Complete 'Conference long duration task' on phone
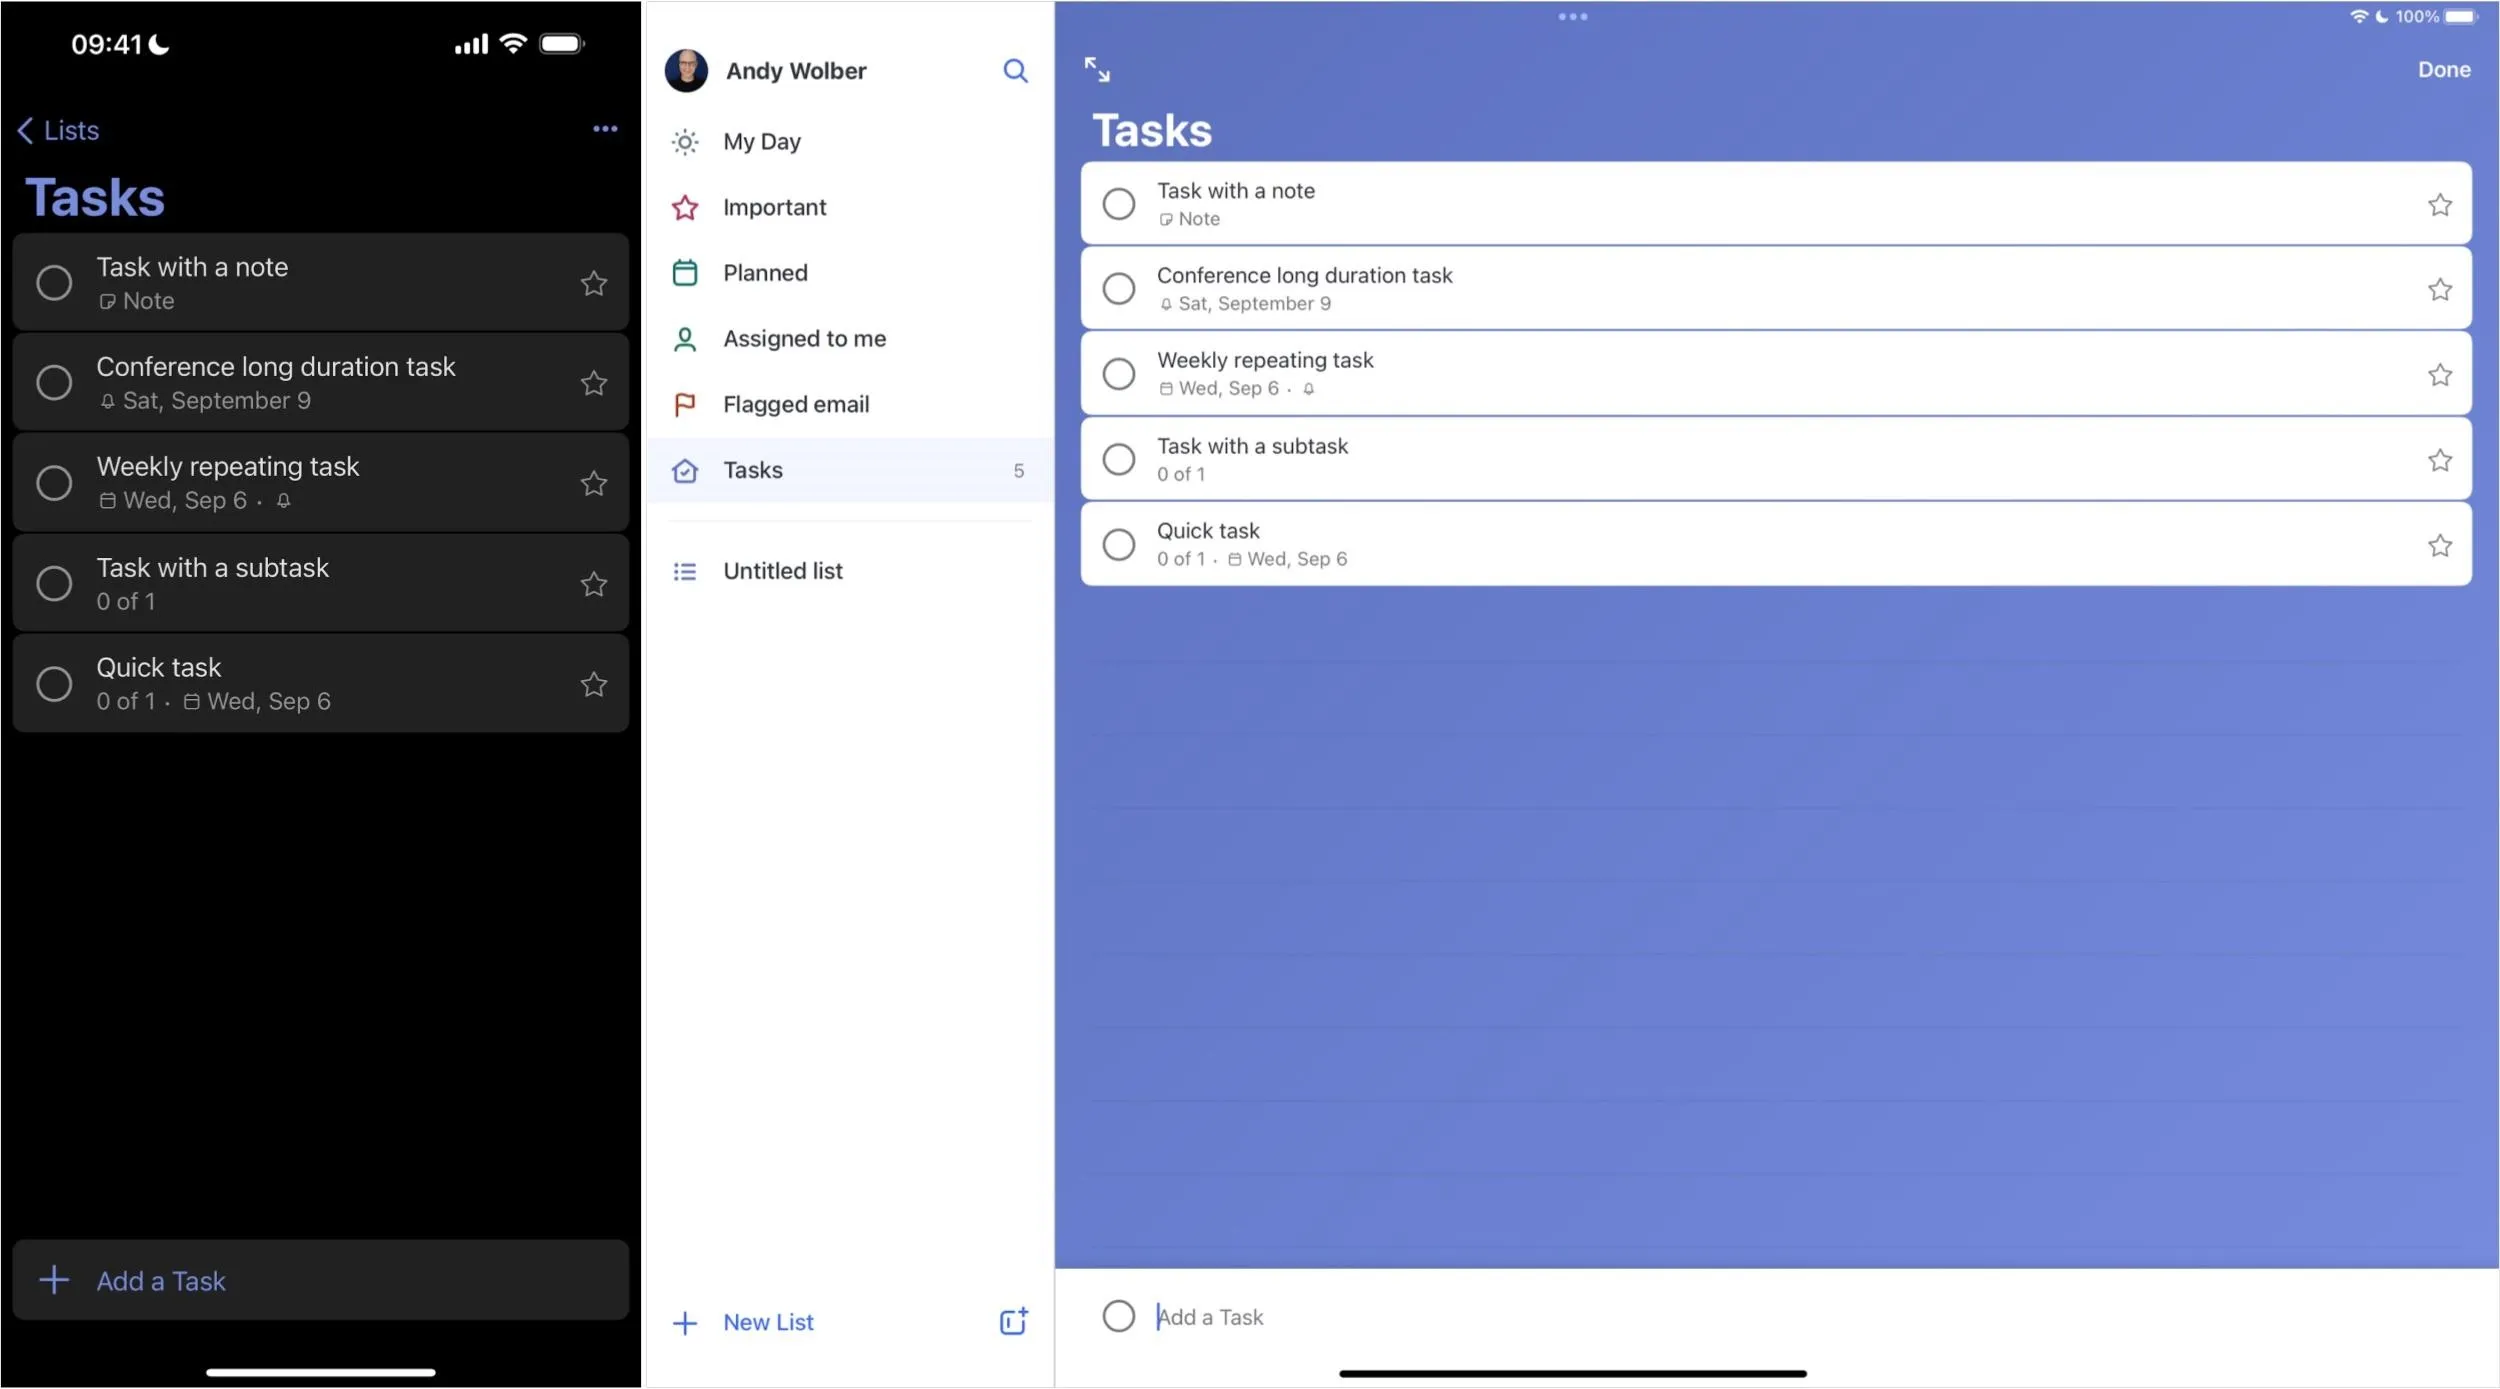The image size is (2500, 1389). click(x=54, y=382)
